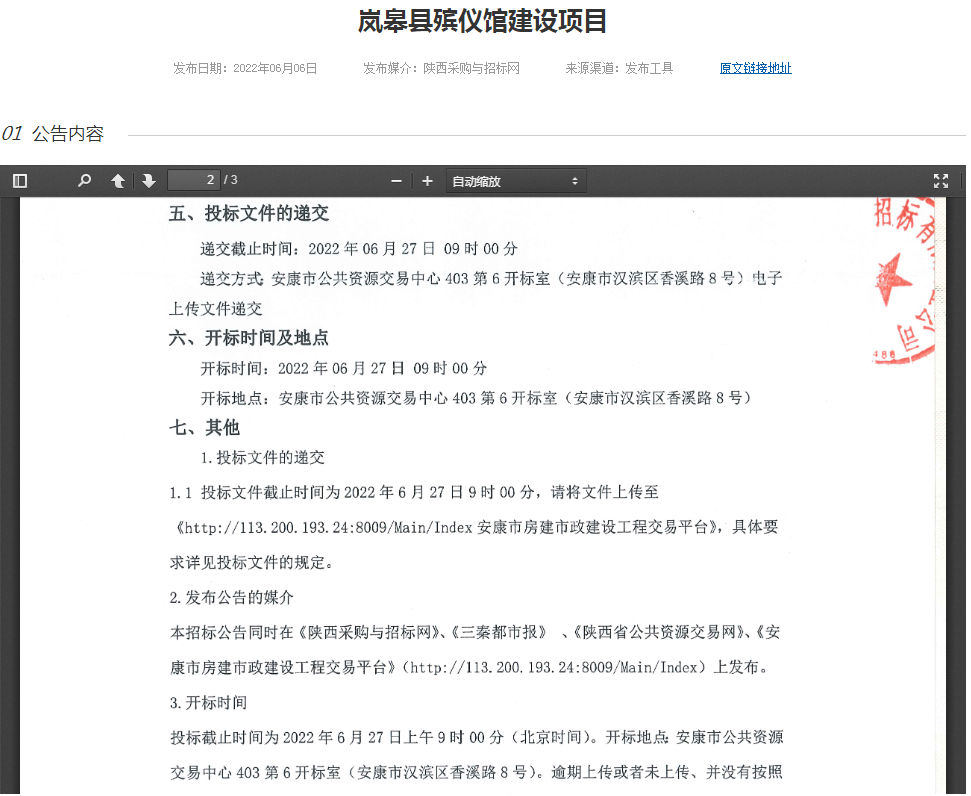The image size is (971, 796).
Task: Open the PDF find search tool
Action: point(84,181)
